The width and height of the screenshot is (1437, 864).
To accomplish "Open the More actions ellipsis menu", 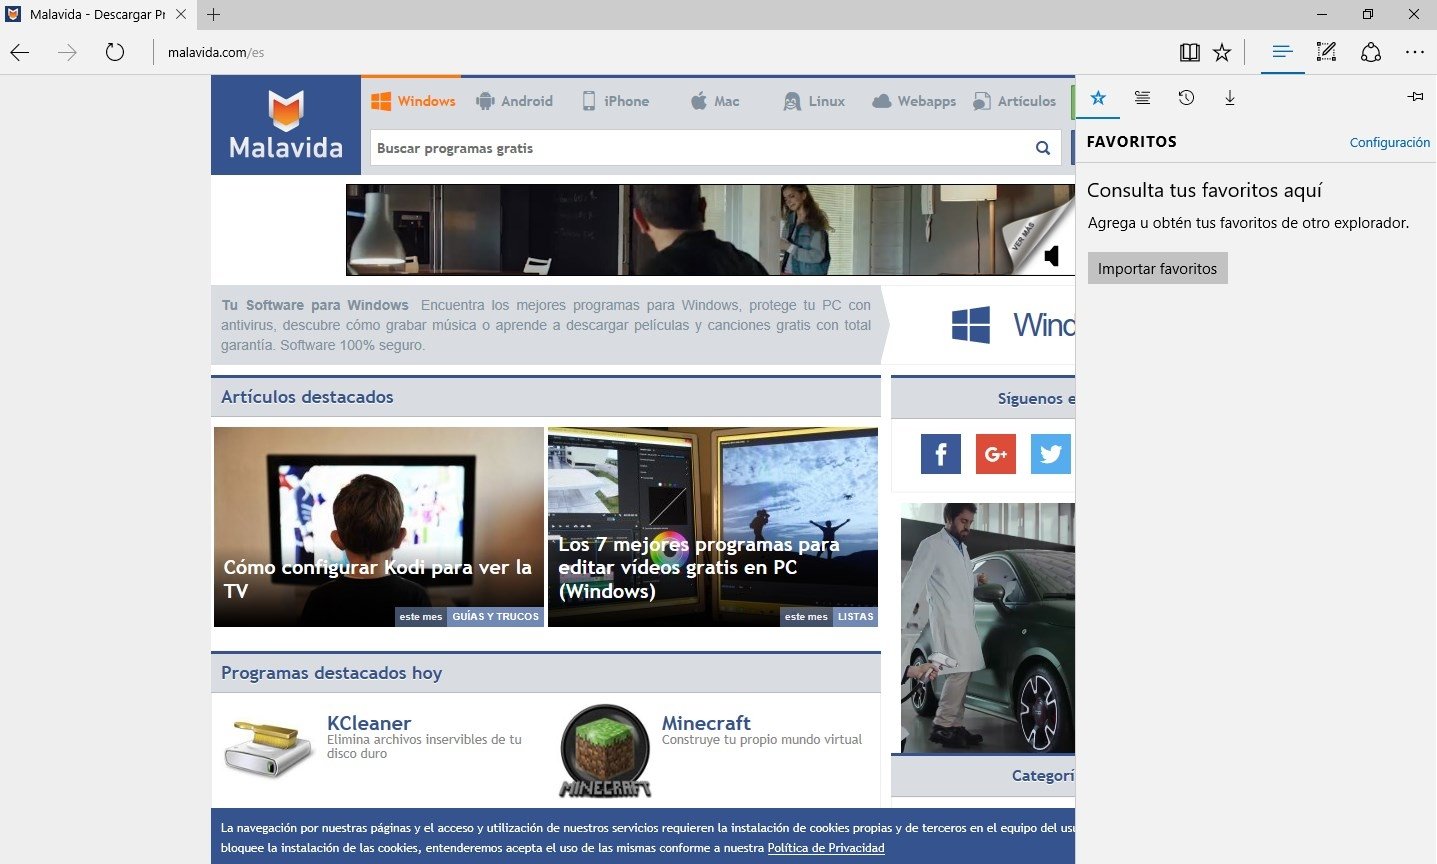I will coord(1414,52).
